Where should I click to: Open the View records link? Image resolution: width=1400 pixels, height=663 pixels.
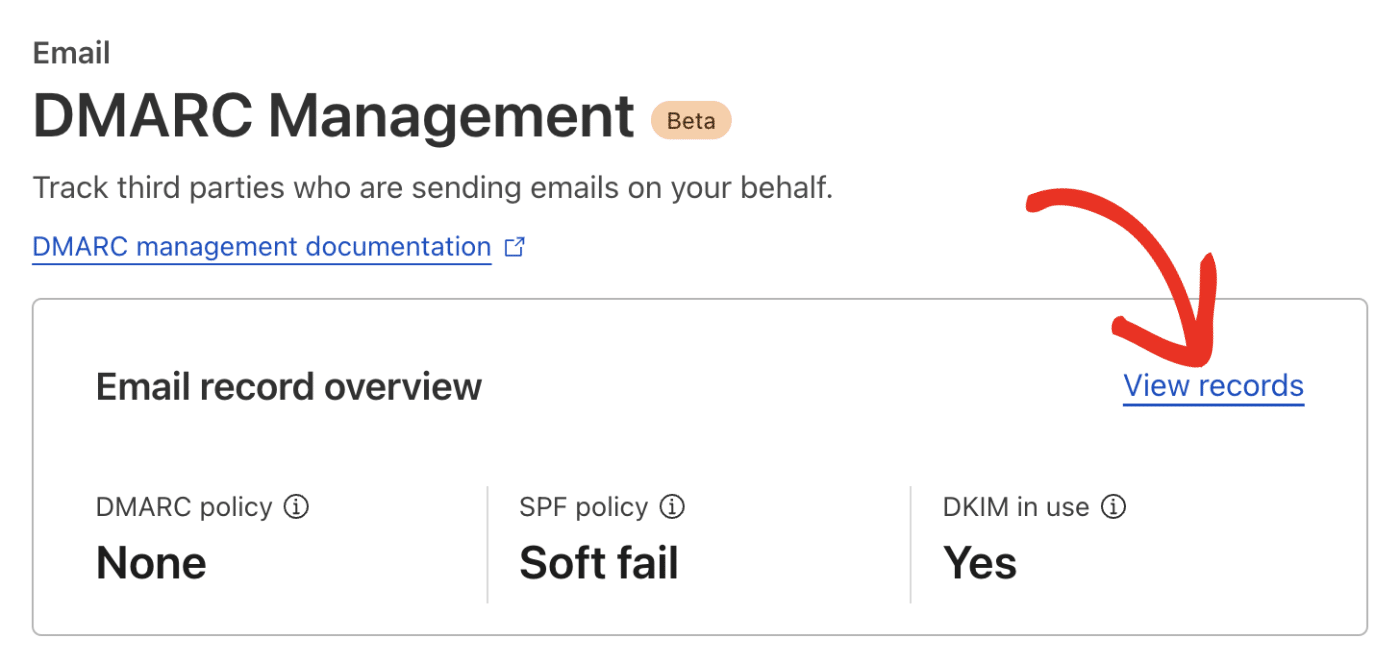(x=1214, y=386)
